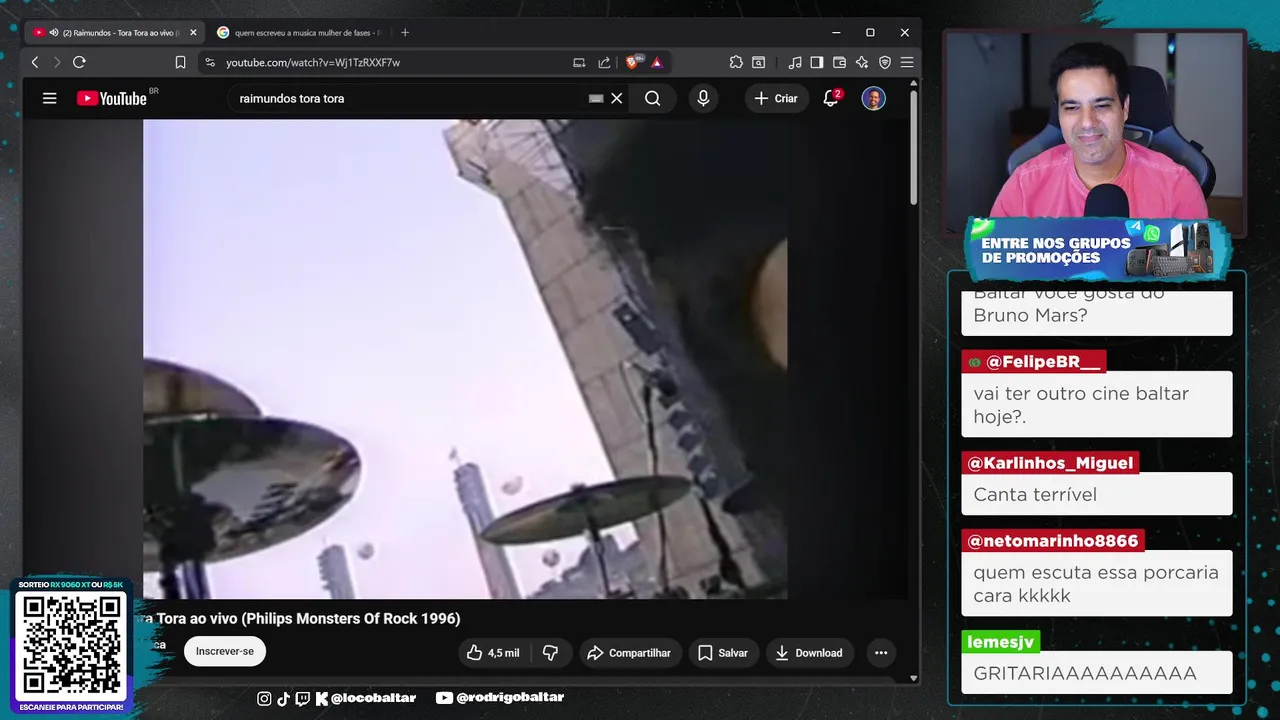Click the Download button

tap(809, 652)
